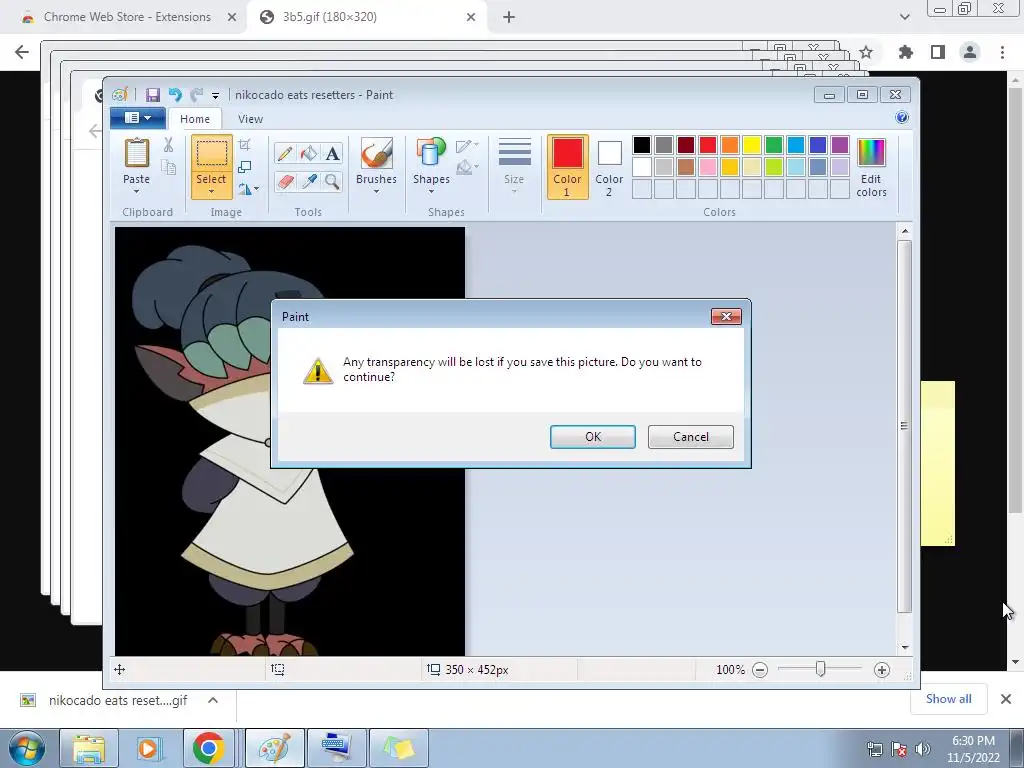
Task: Click the zoom slider handle
Action: tap(820, 669)
